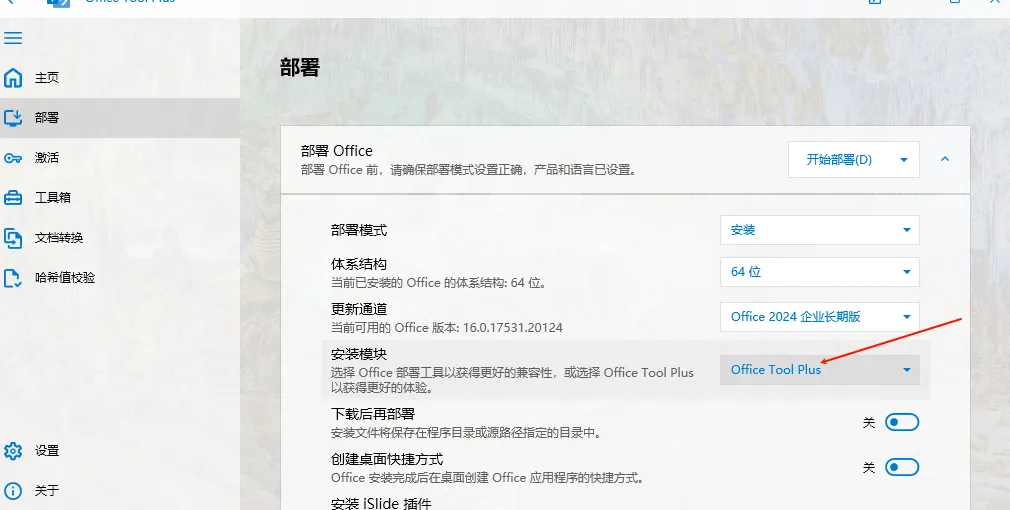
Task: Enable the 下载后再部署 toggle switch
Action: click(901, 423)
